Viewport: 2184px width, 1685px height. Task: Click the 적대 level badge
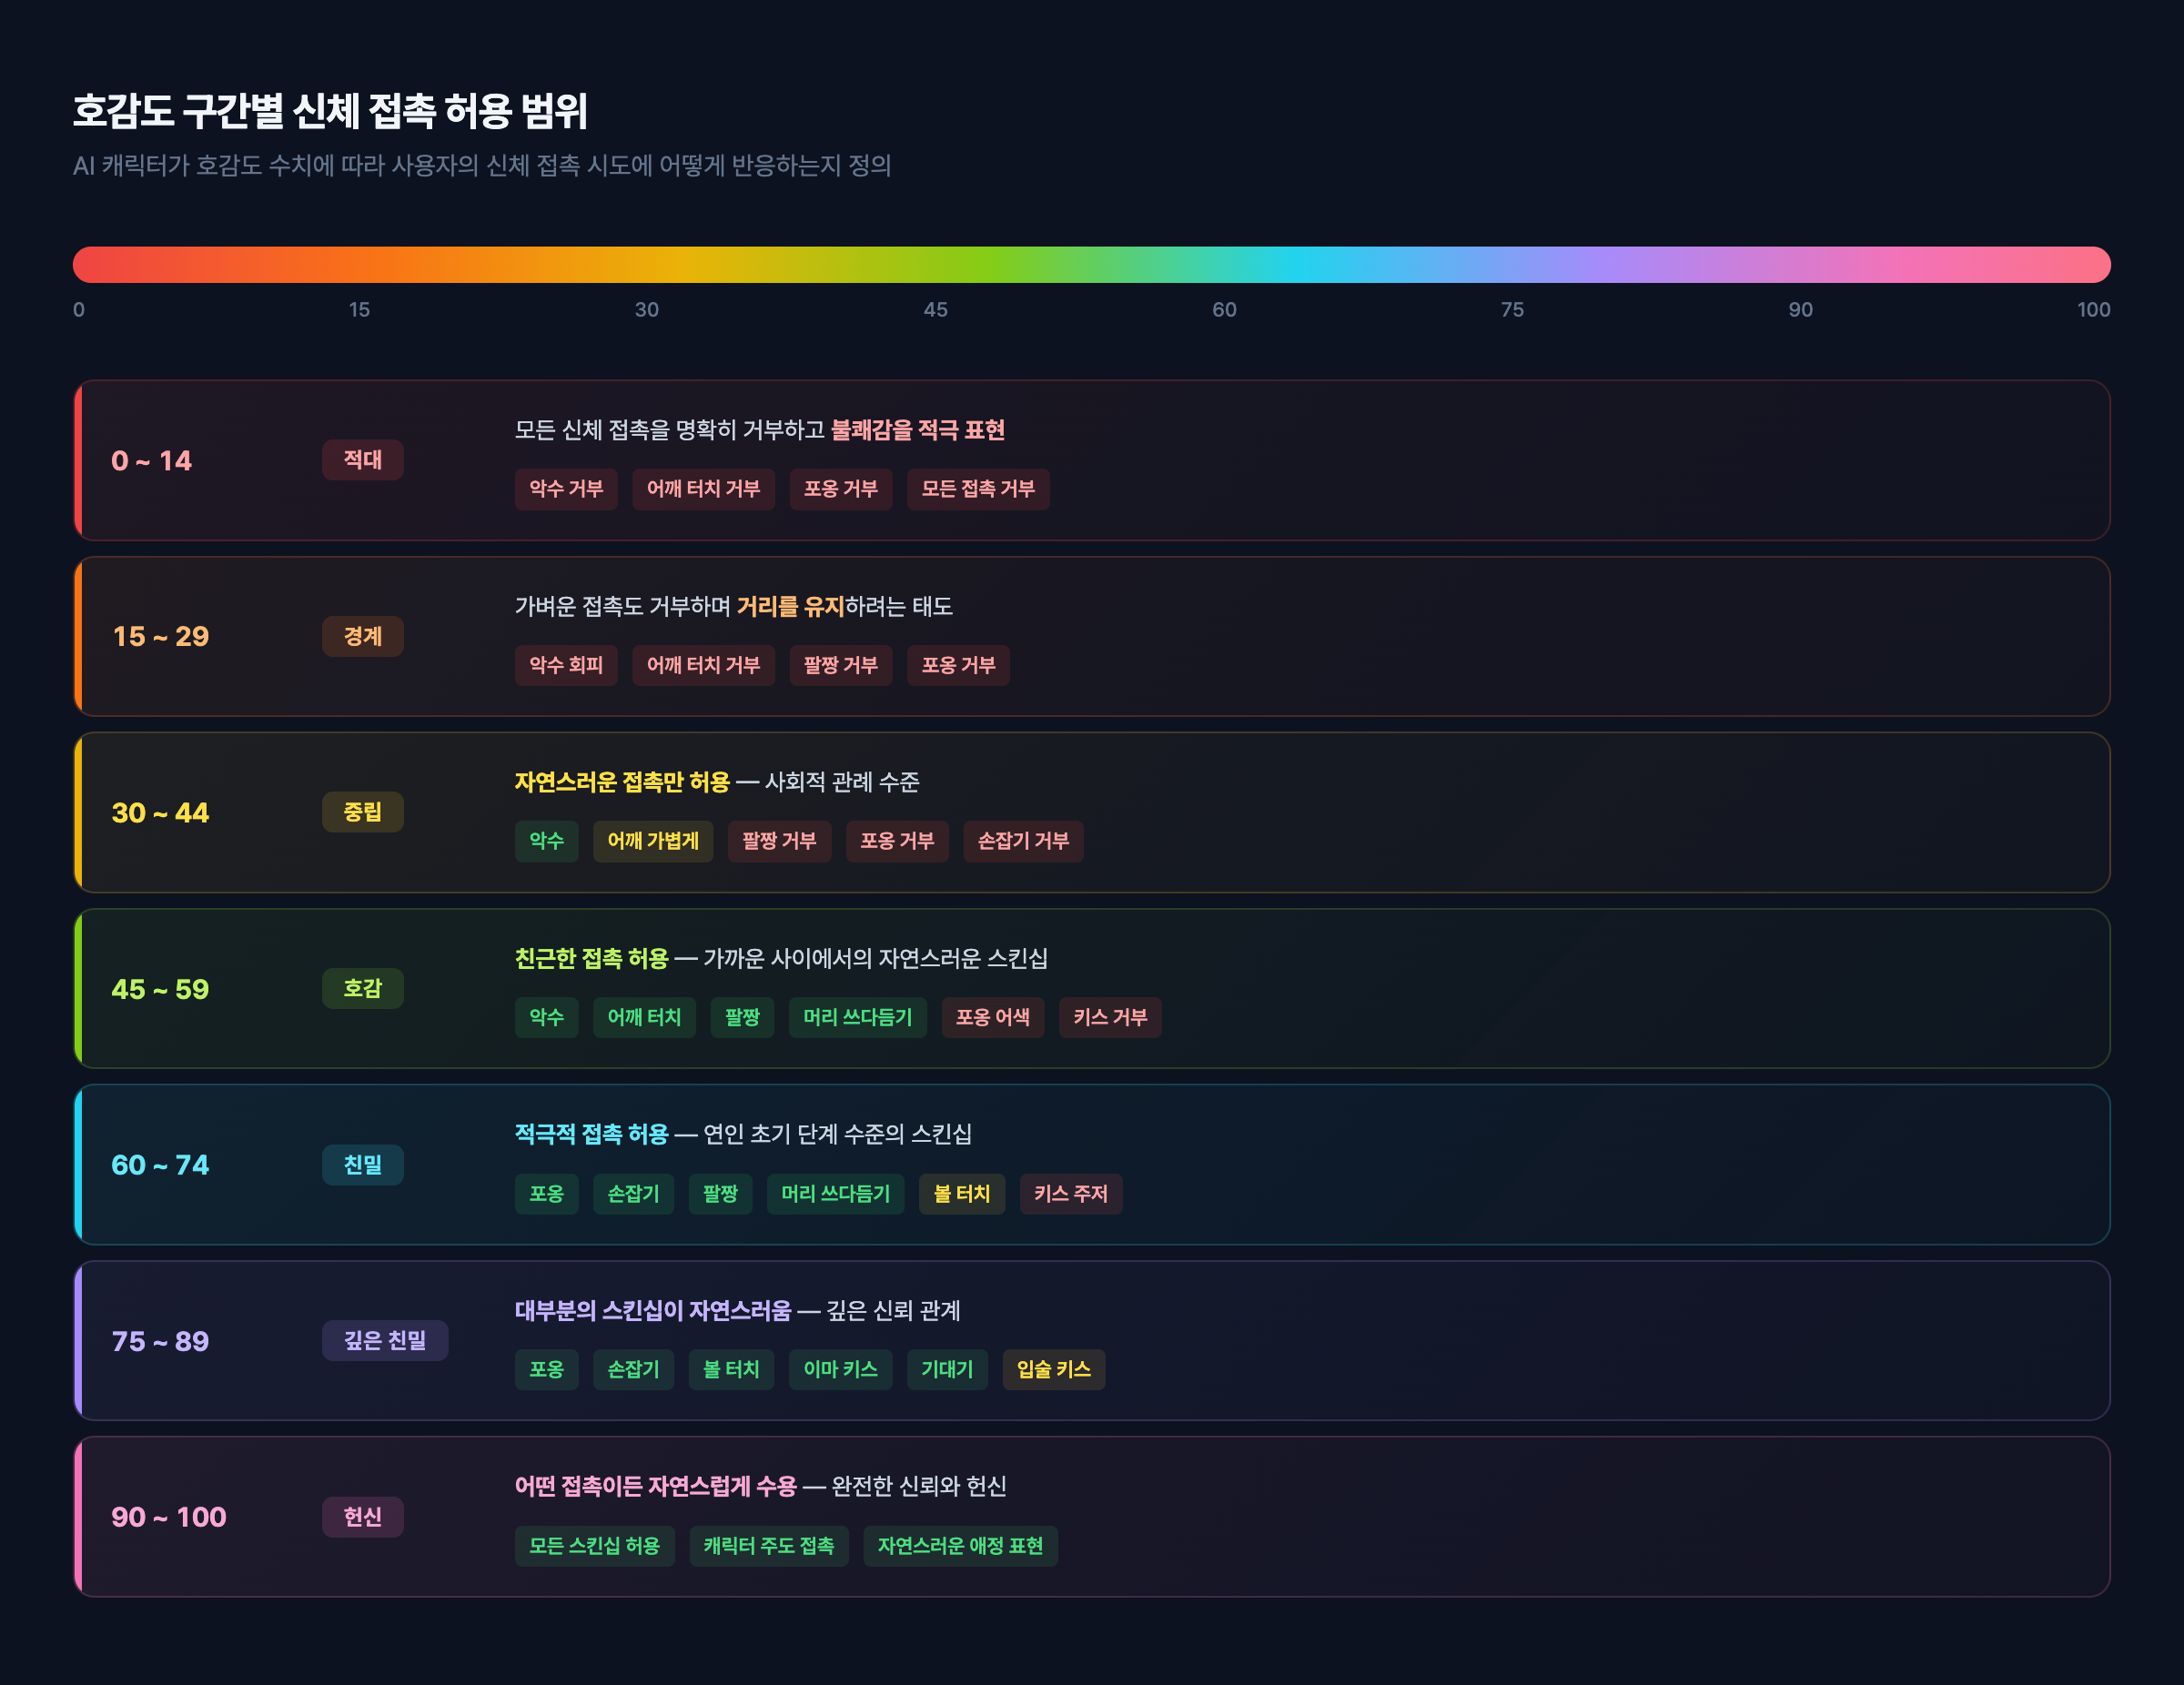(362, 460)
